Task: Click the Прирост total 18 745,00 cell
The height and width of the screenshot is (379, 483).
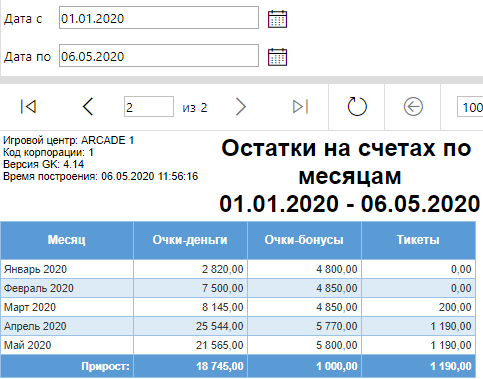Action: (x=190, y=366)
